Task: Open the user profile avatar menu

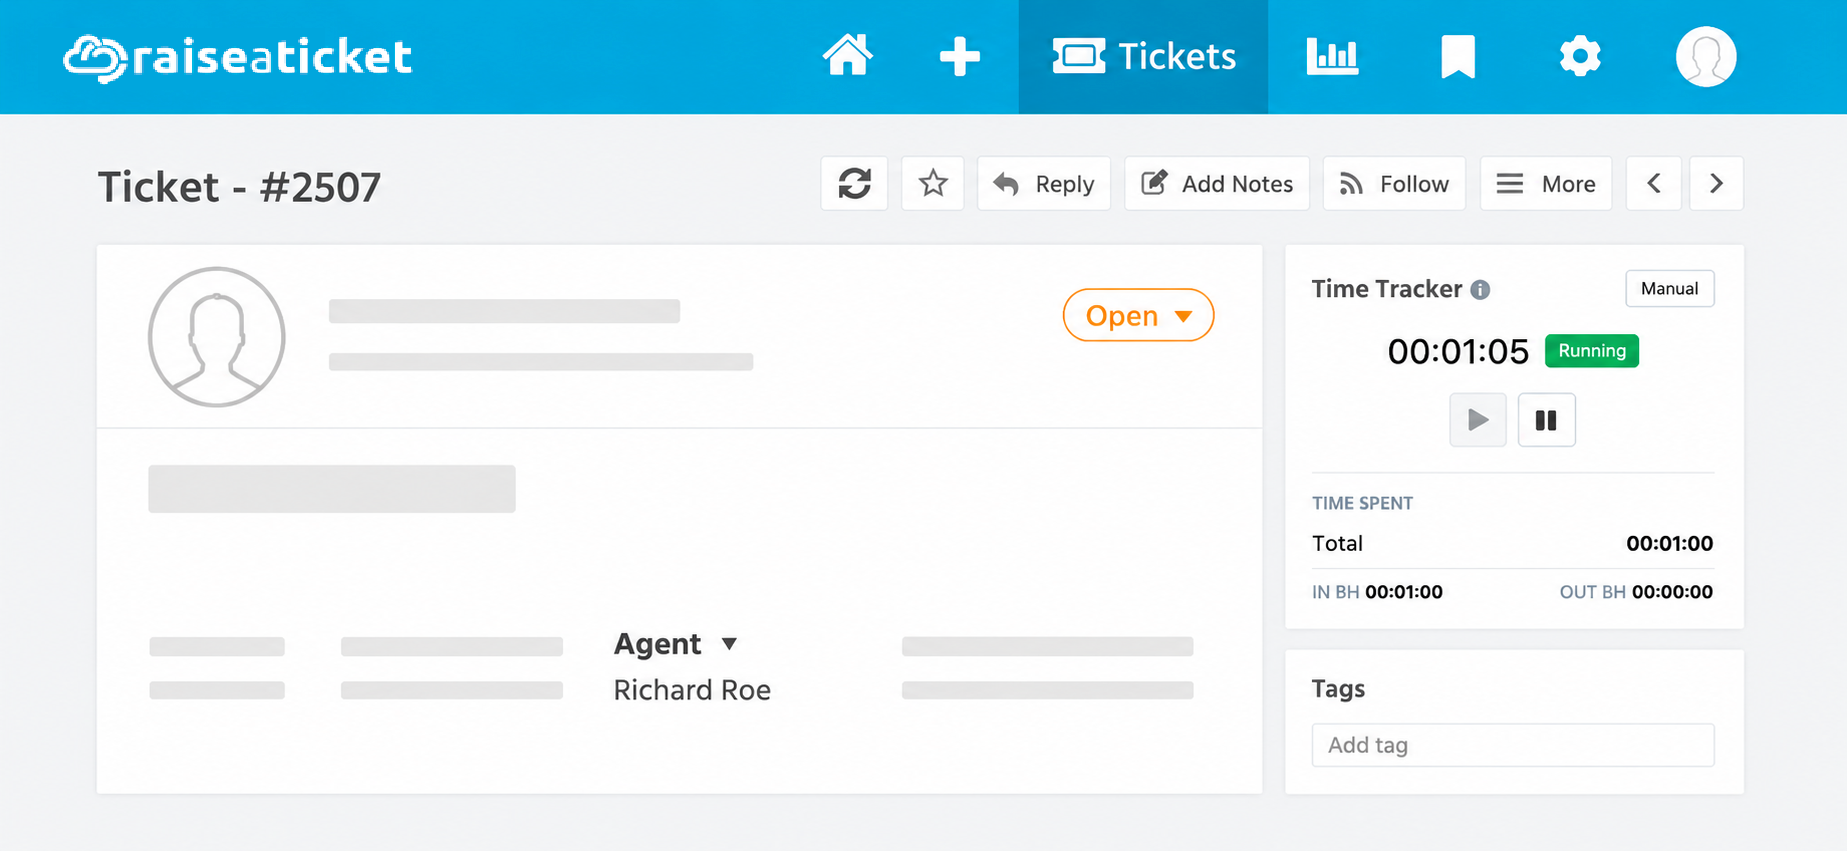Action: click(x=1705, y=56)
